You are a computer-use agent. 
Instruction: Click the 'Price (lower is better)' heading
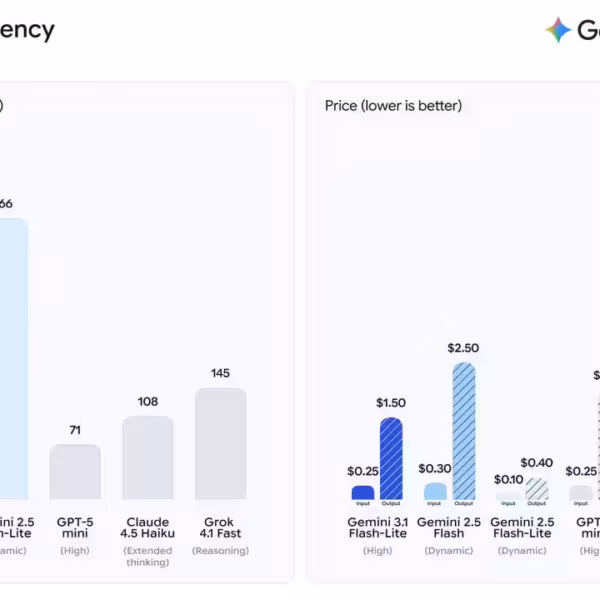pos(393,106)
